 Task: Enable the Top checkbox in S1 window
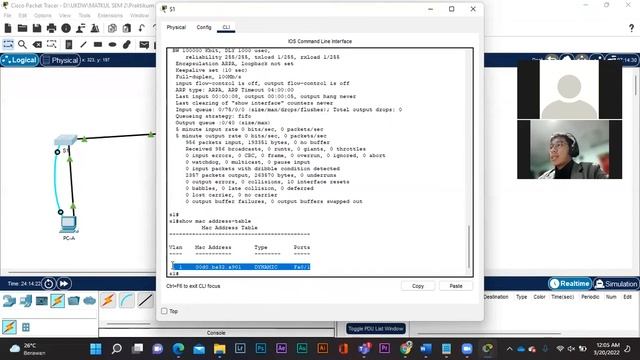(x=164, y=311)
